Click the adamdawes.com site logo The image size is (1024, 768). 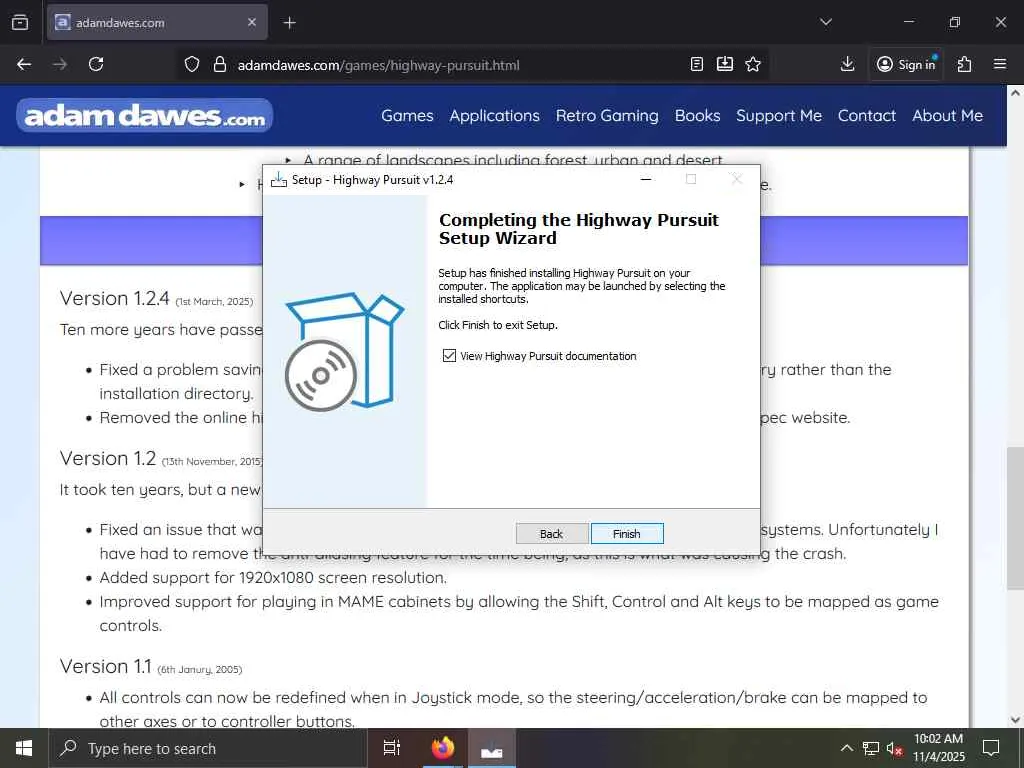click(x=144, y=116)
